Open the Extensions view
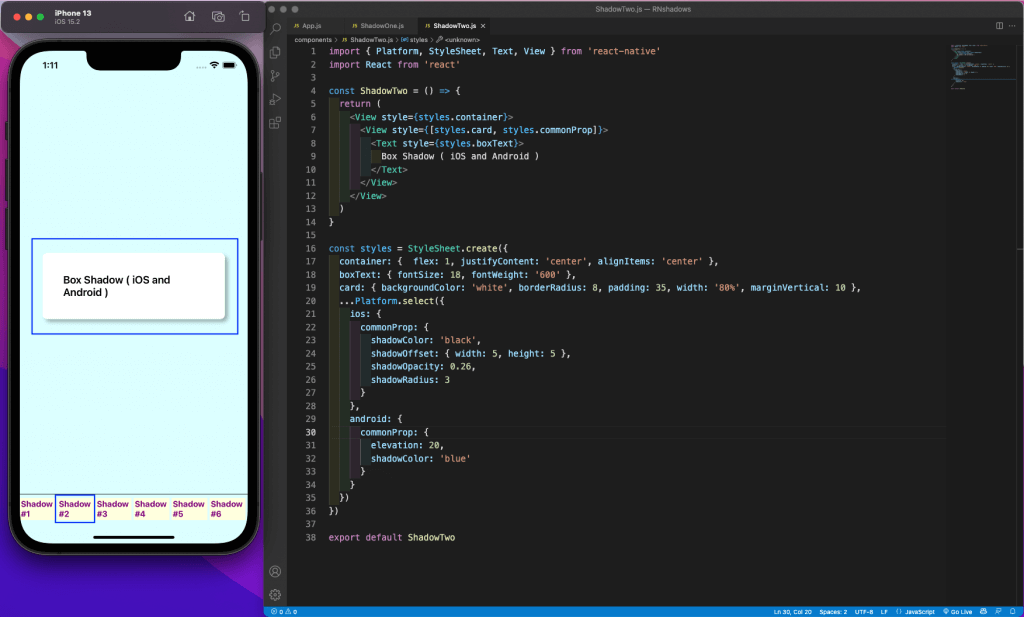1024x617 pixels. pos(276,123)
